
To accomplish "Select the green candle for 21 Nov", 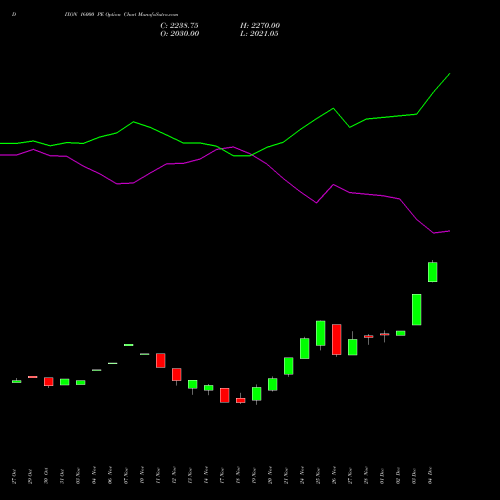I will tap(289, 366).
